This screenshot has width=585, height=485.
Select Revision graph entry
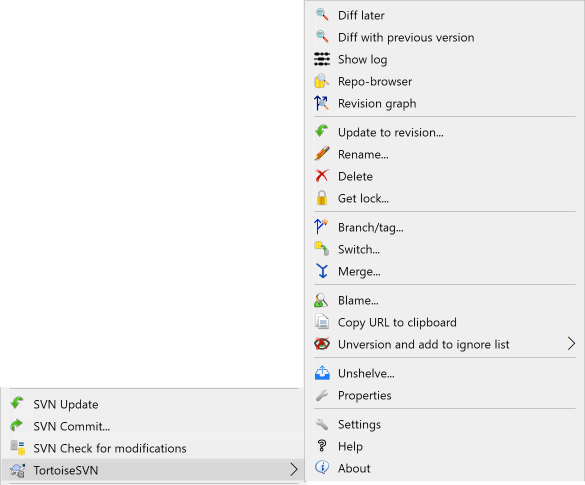click(x=445, y=103)
